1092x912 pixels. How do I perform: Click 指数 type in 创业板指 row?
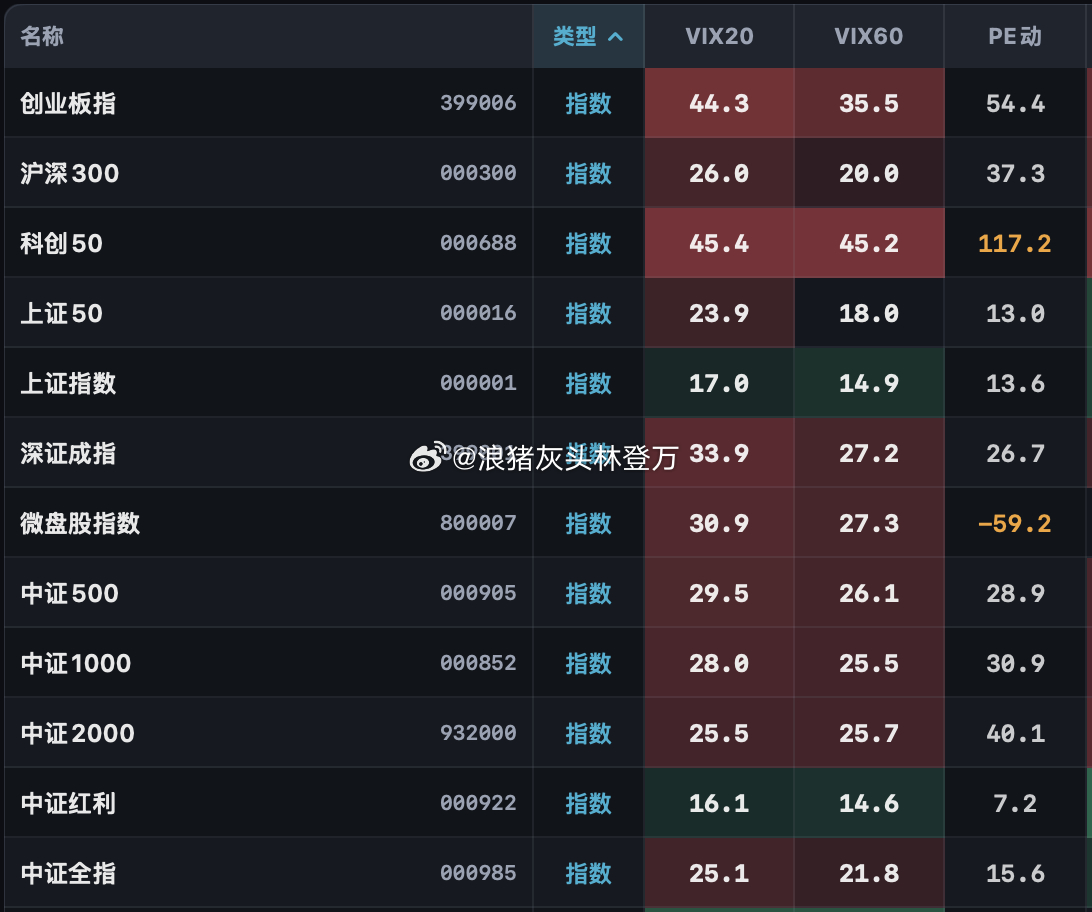(588, 103)
